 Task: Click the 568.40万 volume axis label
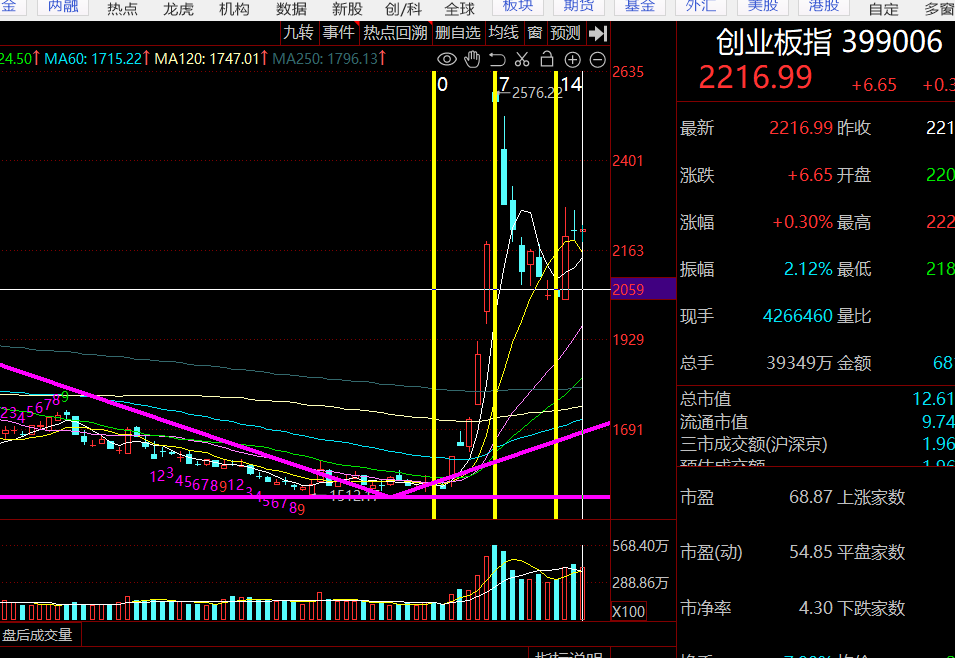point(640,546)
